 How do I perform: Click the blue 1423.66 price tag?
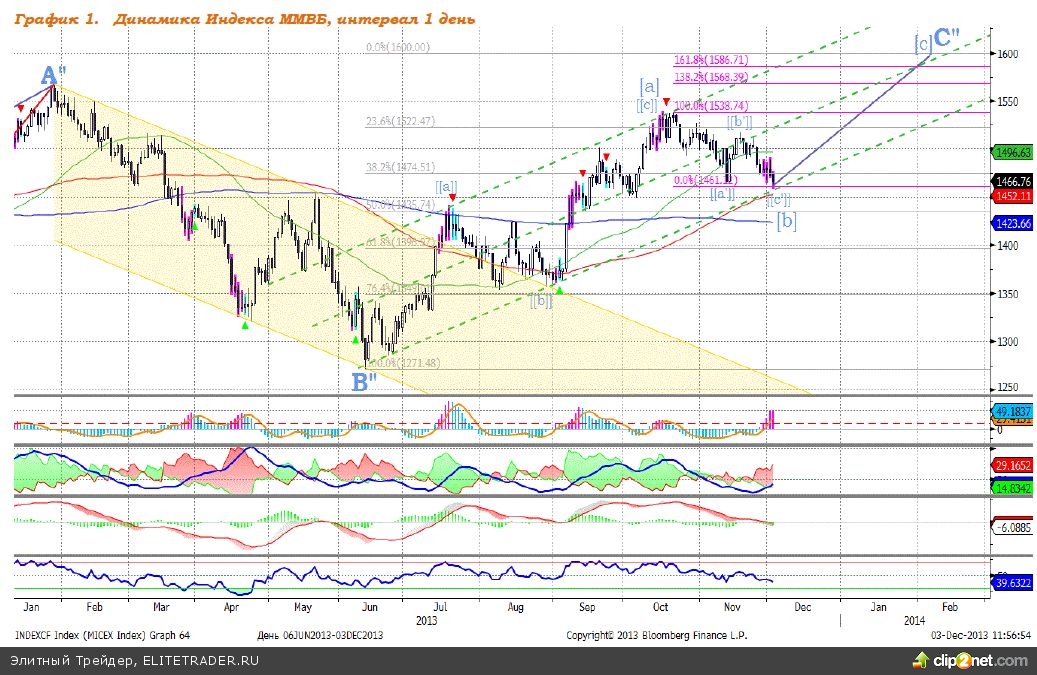click(x=1011, y=225)
